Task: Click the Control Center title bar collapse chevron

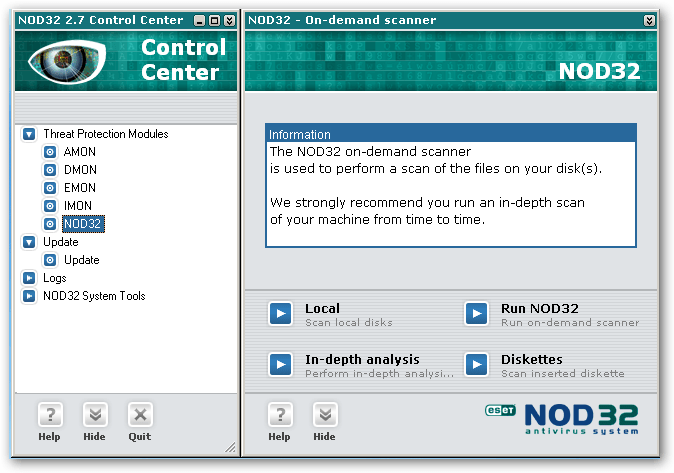Action: point(229,20)
